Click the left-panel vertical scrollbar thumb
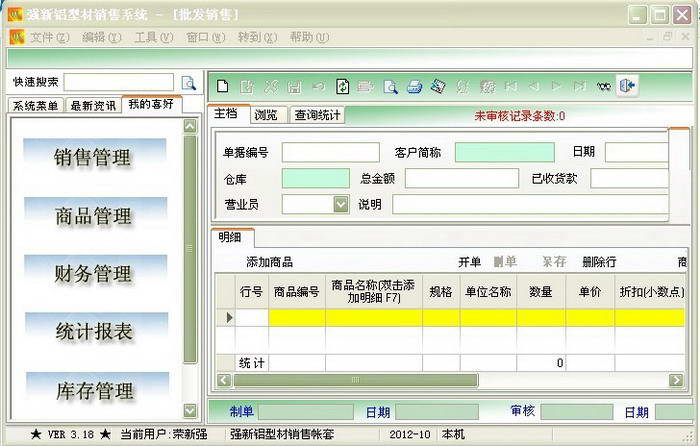Viewport: 700px width, 446px height. pyautogui.click(x=190, y=250)
